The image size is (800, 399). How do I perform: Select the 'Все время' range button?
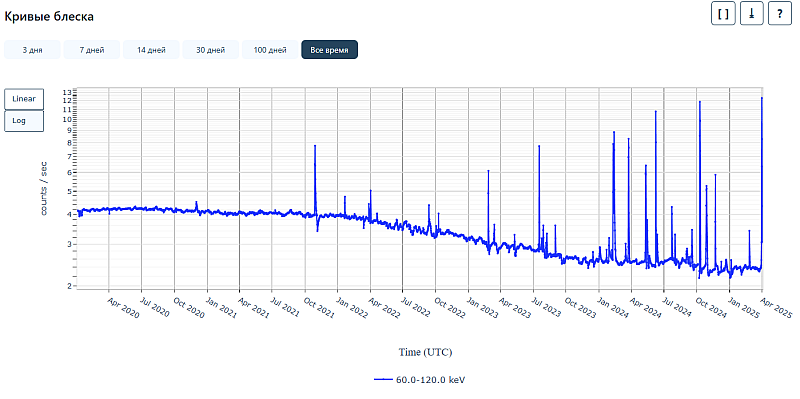click(x=330, y=50)
